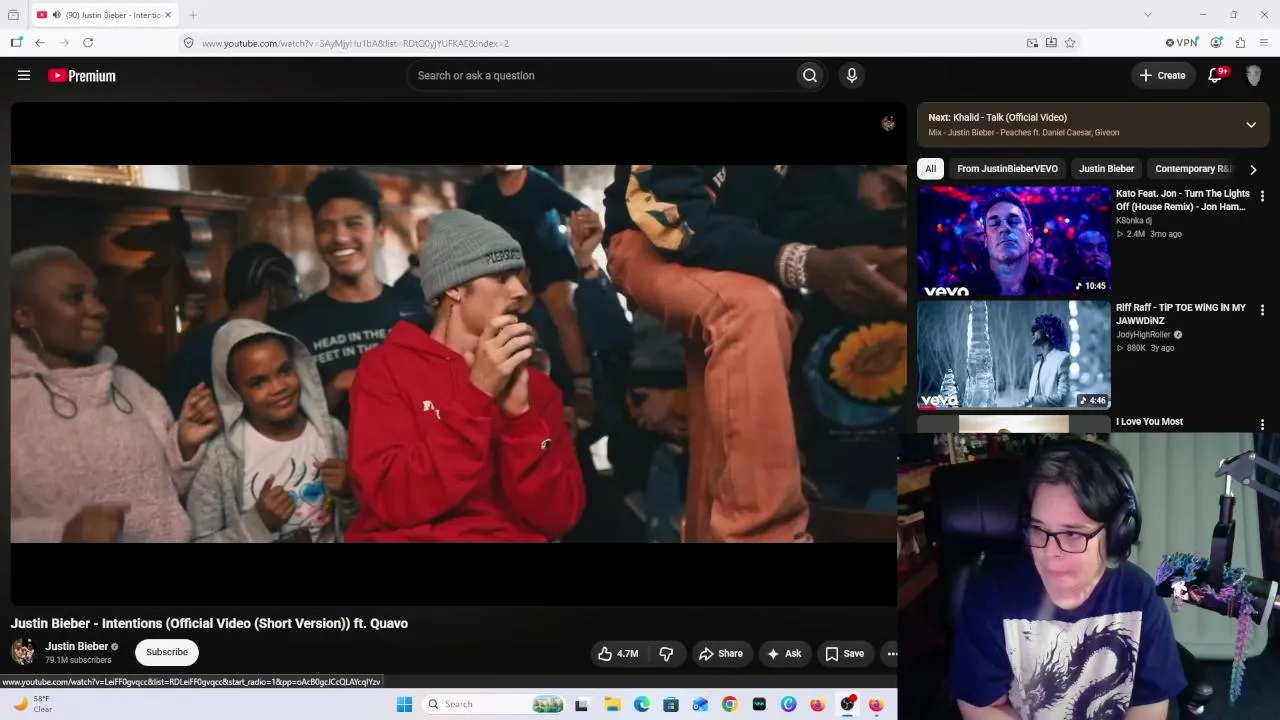Share the Intentions video

(721, 654)
